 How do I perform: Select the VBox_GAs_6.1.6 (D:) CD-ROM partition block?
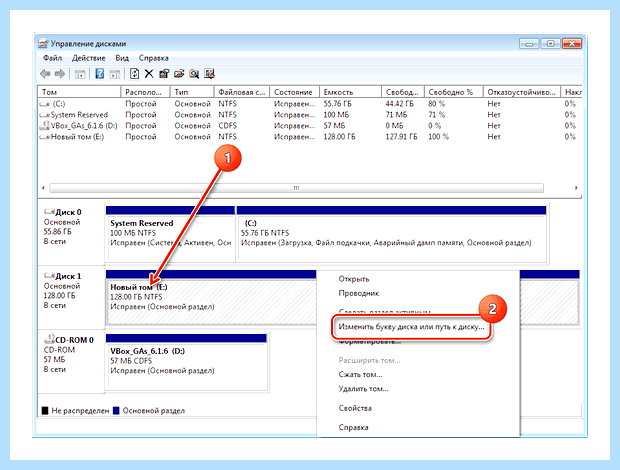[x=186, y=362]
